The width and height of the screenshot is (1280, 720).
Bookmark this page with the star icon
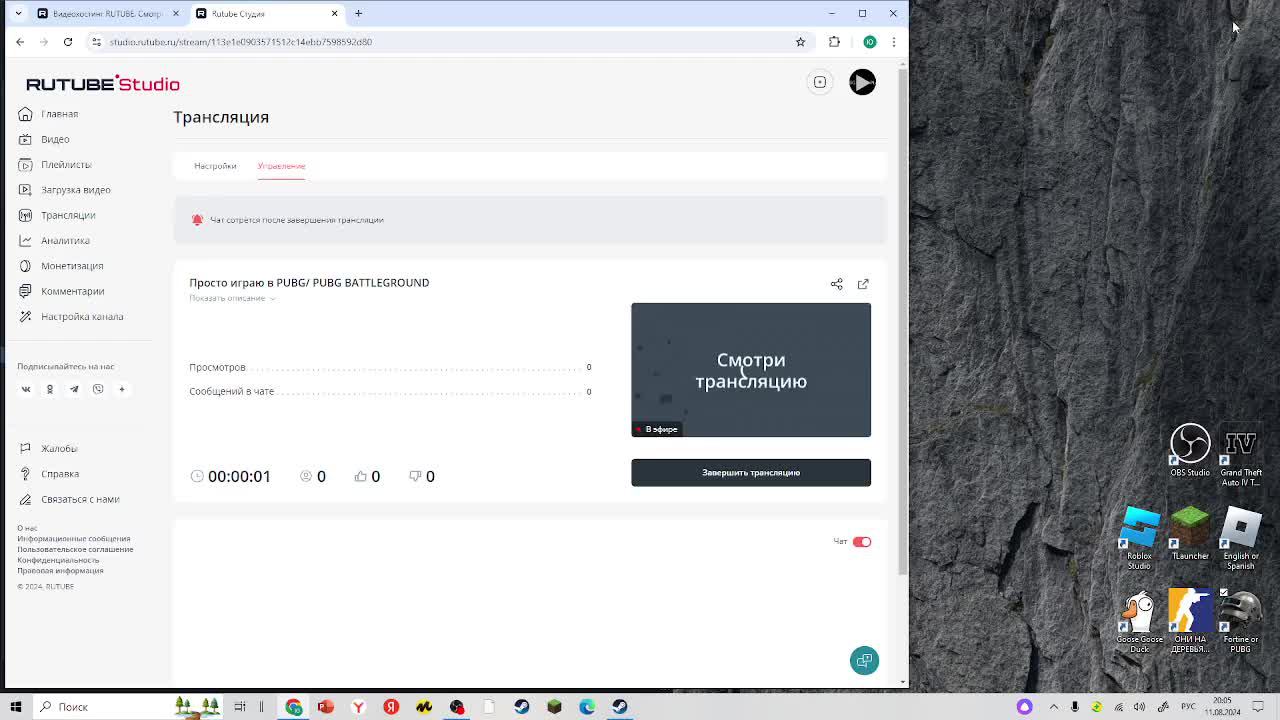[x=800, y=42]
